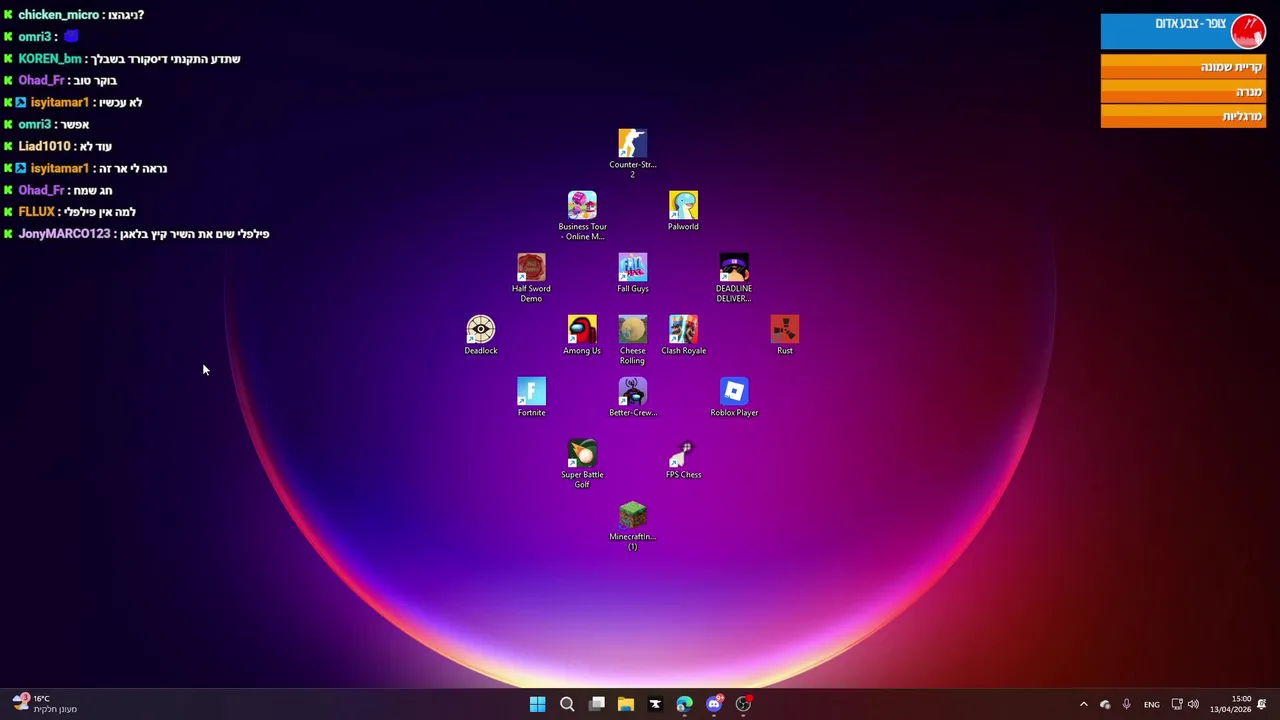The width and height of the screenshot is (1280, 720).
Task: Open the notification bell in the tray
Action: click(1262, 704)
